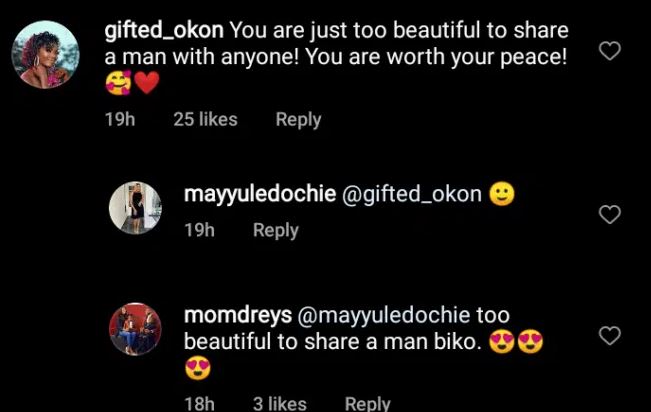Reply to the mayyuledochie comment
The width and height of the screenshot is (651, 412).
pyautogui.click(x=276, y=230)
